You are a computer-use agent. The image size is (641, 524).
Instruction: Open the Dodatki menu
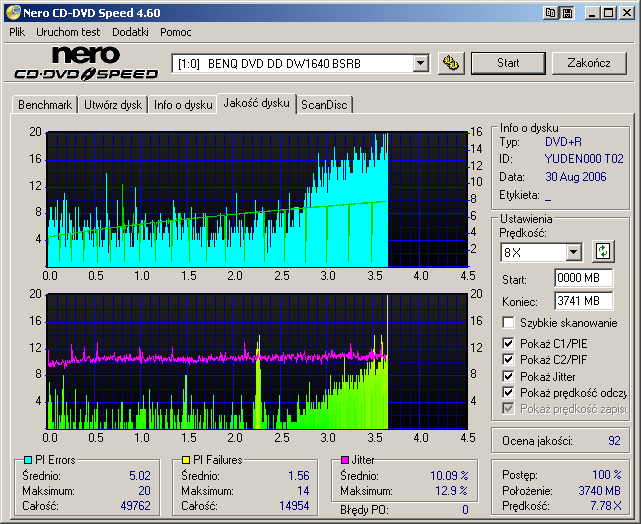pyautogui.click(x=130, y=32)
